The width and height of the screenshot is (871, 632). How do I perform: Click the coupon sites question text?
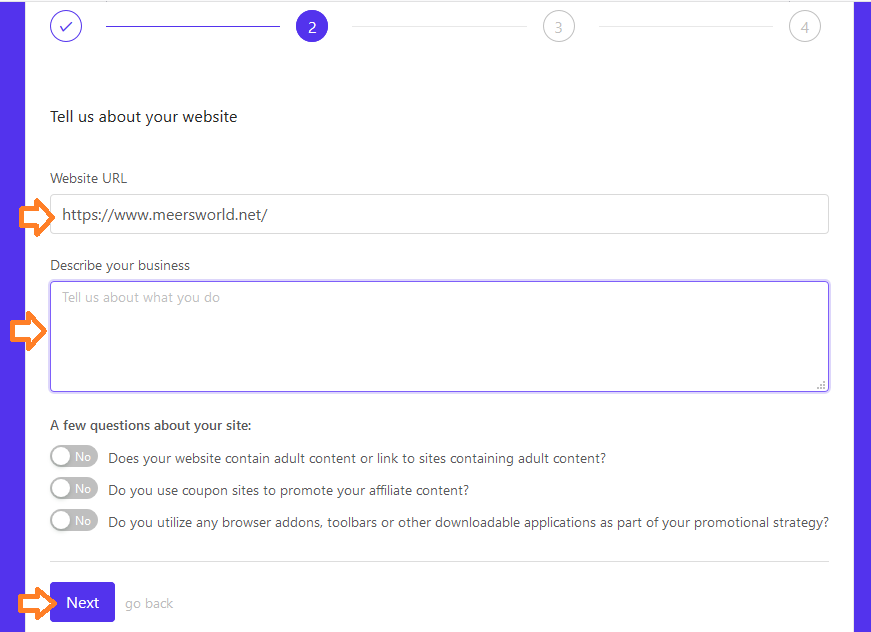288,491
